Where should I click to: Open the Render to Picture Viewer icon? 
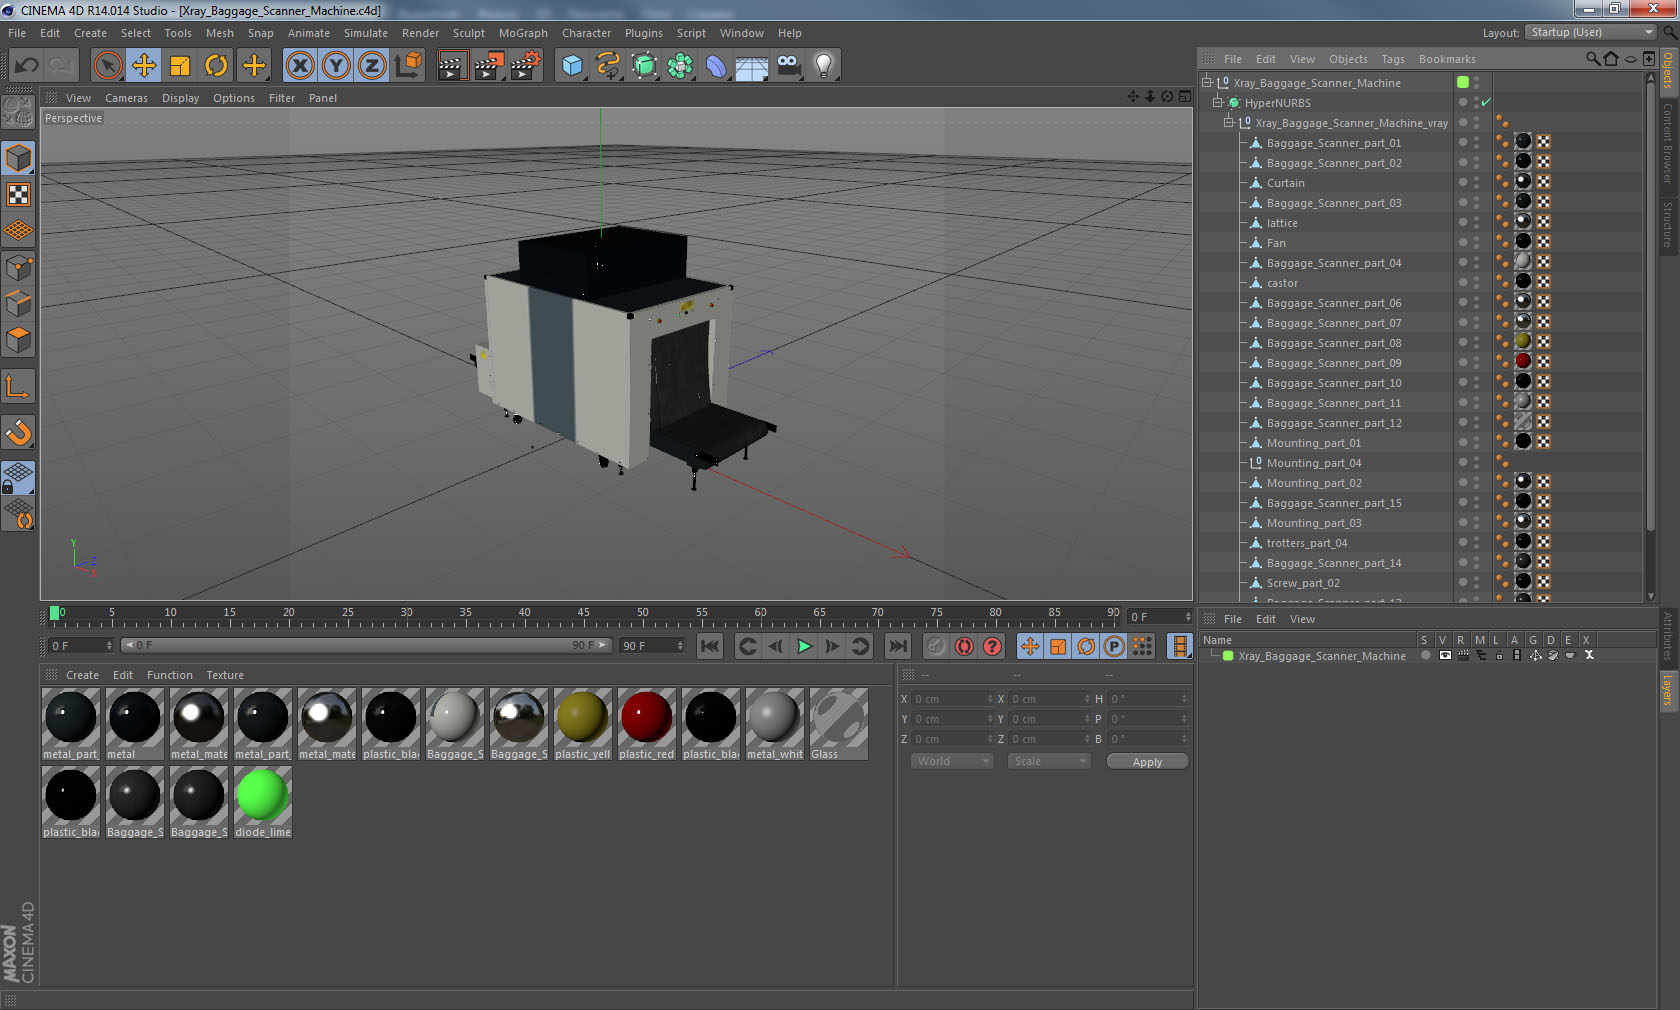click(489, 66)
